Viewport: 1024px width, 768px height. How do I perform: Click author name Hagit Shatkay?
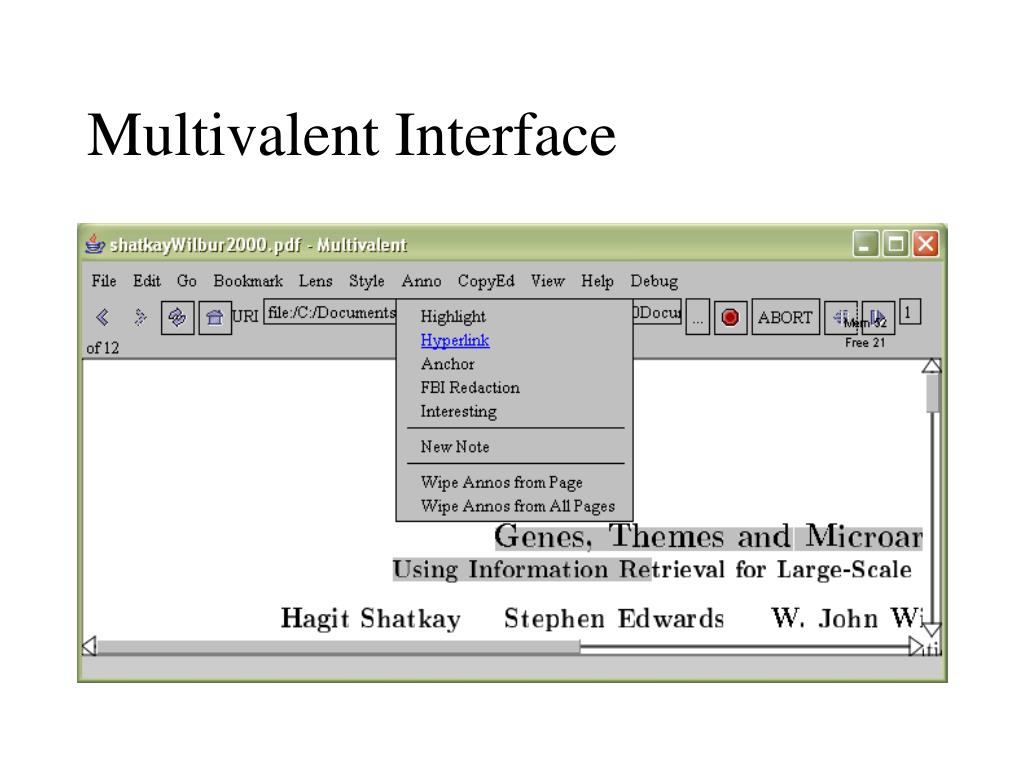(x=370, y=618)
